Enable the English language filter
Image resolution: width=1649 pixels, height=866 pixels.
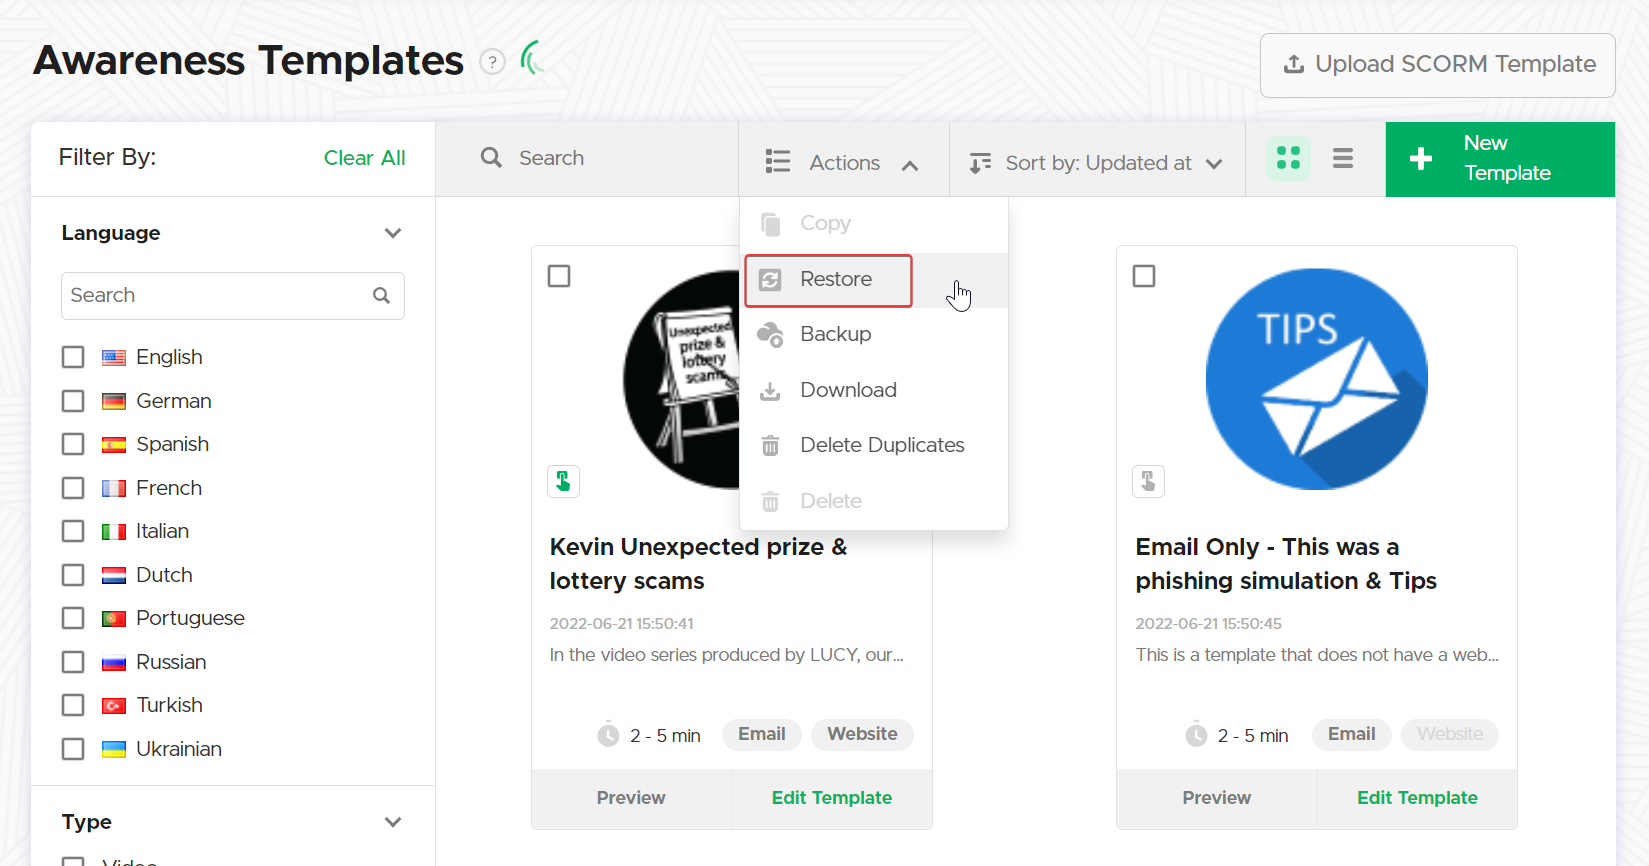pos(73,358)
